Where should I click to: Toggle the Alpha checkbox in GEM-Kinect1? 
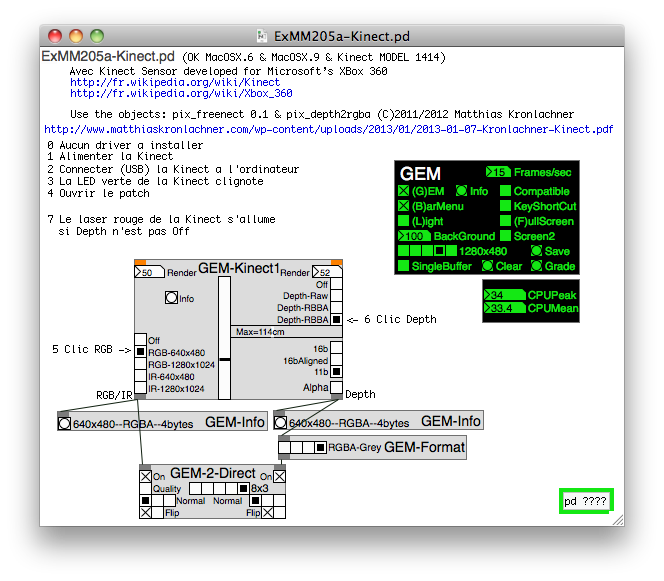click(x=336, y=387)
